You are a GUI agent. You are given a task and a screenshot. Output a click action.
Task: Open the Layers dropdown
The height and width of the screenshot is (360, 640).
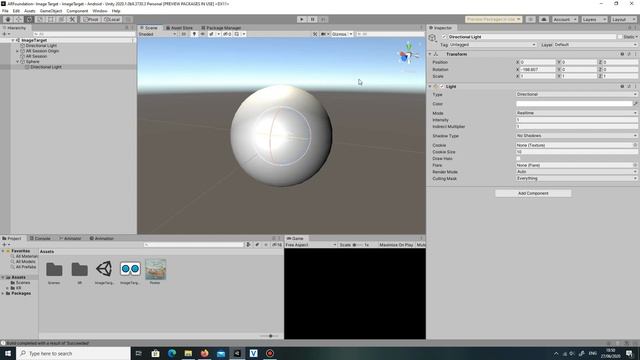594,19
